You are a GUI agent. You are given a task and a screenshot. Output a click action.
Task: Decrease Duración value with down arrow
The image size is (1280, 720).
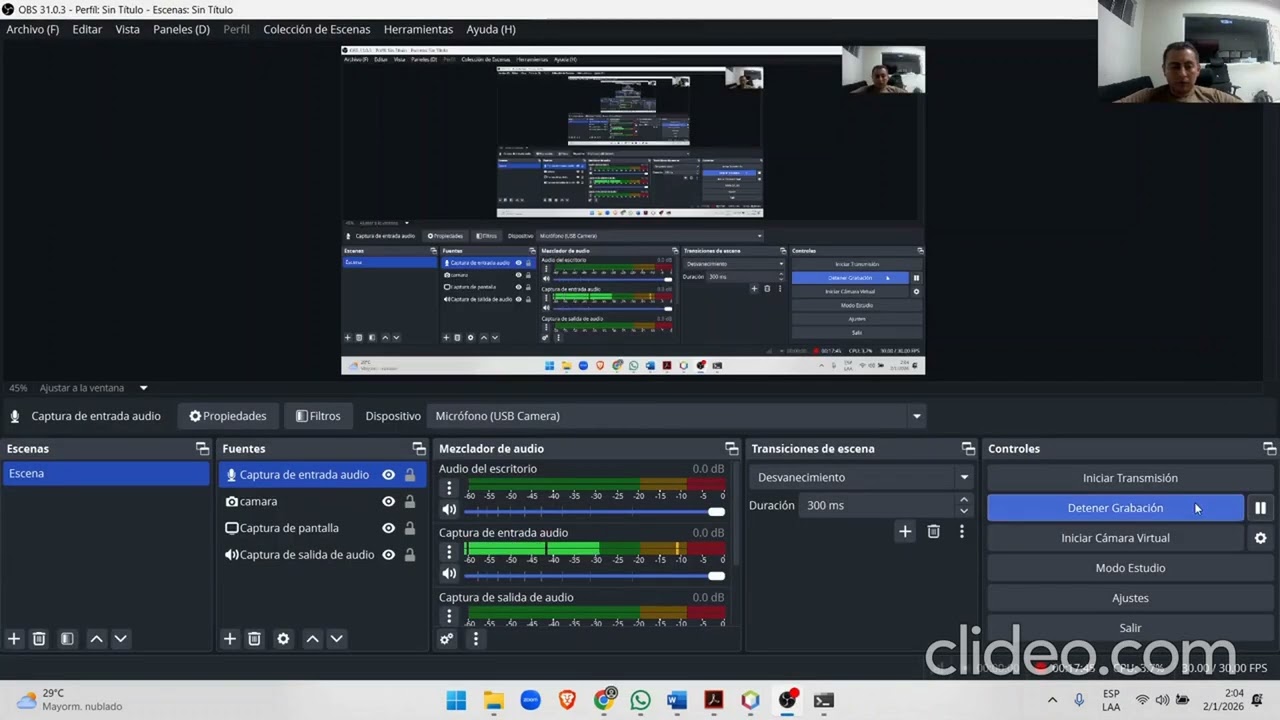[964, 511]
